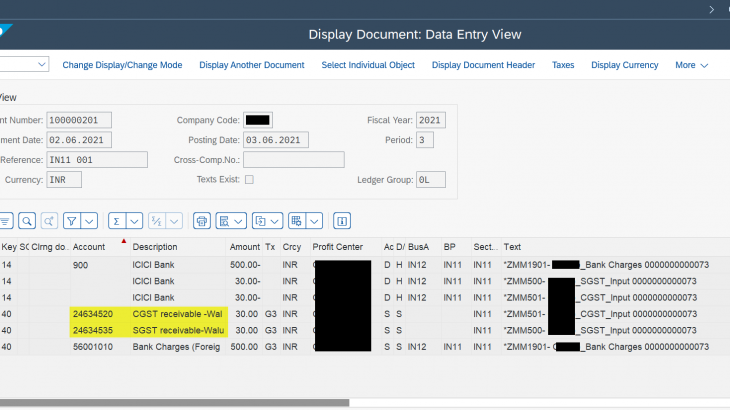This screenshot has width=730, height=410.
Task: Open the Subtotals dropdown arrow
Action: 174,221
